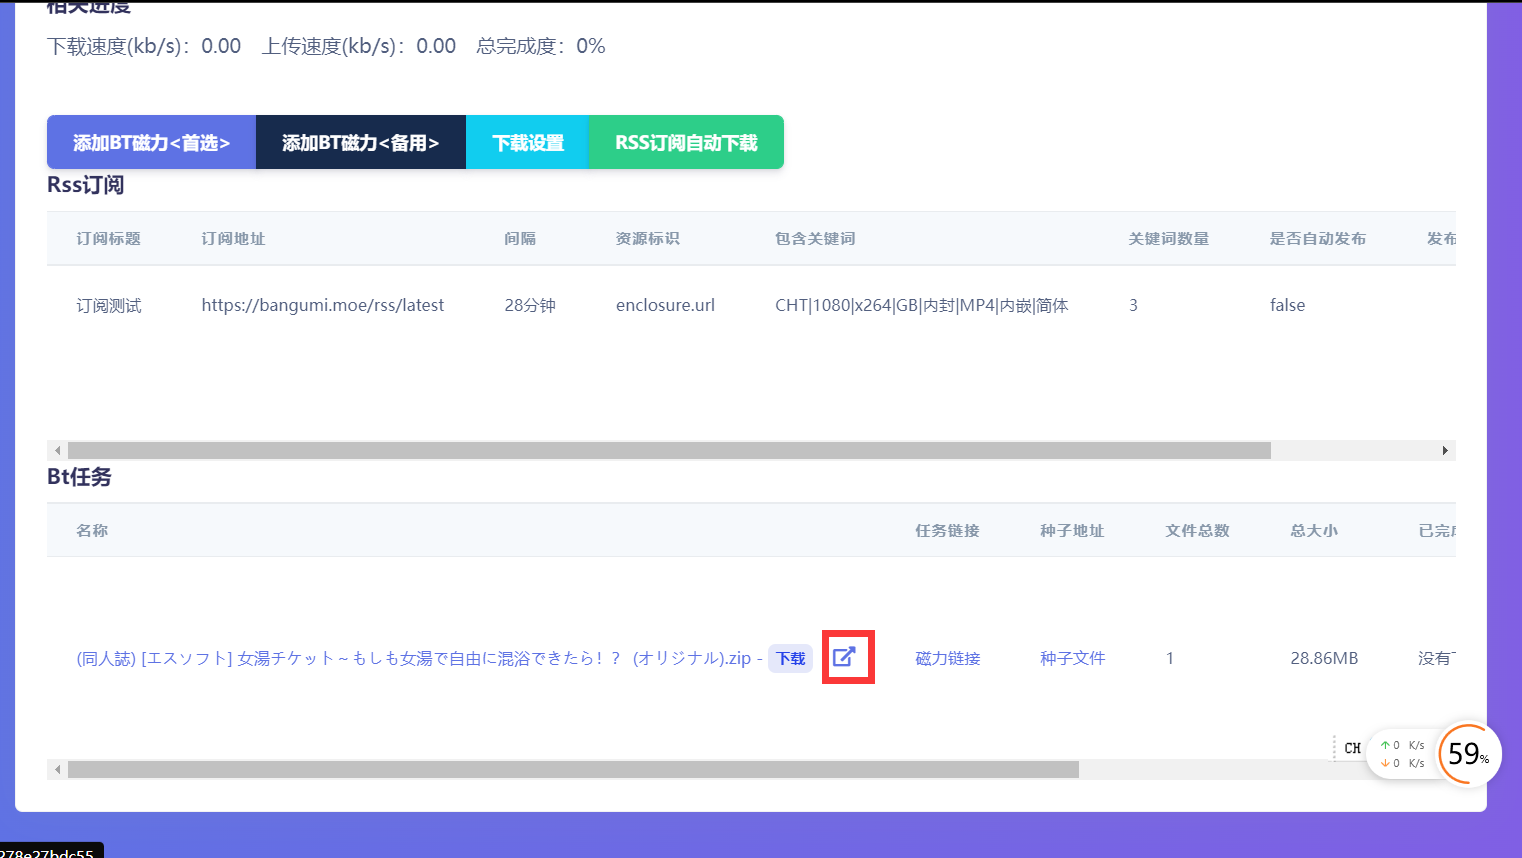Select the CHT|1080|x264 keywords cell

coord(922,305)
